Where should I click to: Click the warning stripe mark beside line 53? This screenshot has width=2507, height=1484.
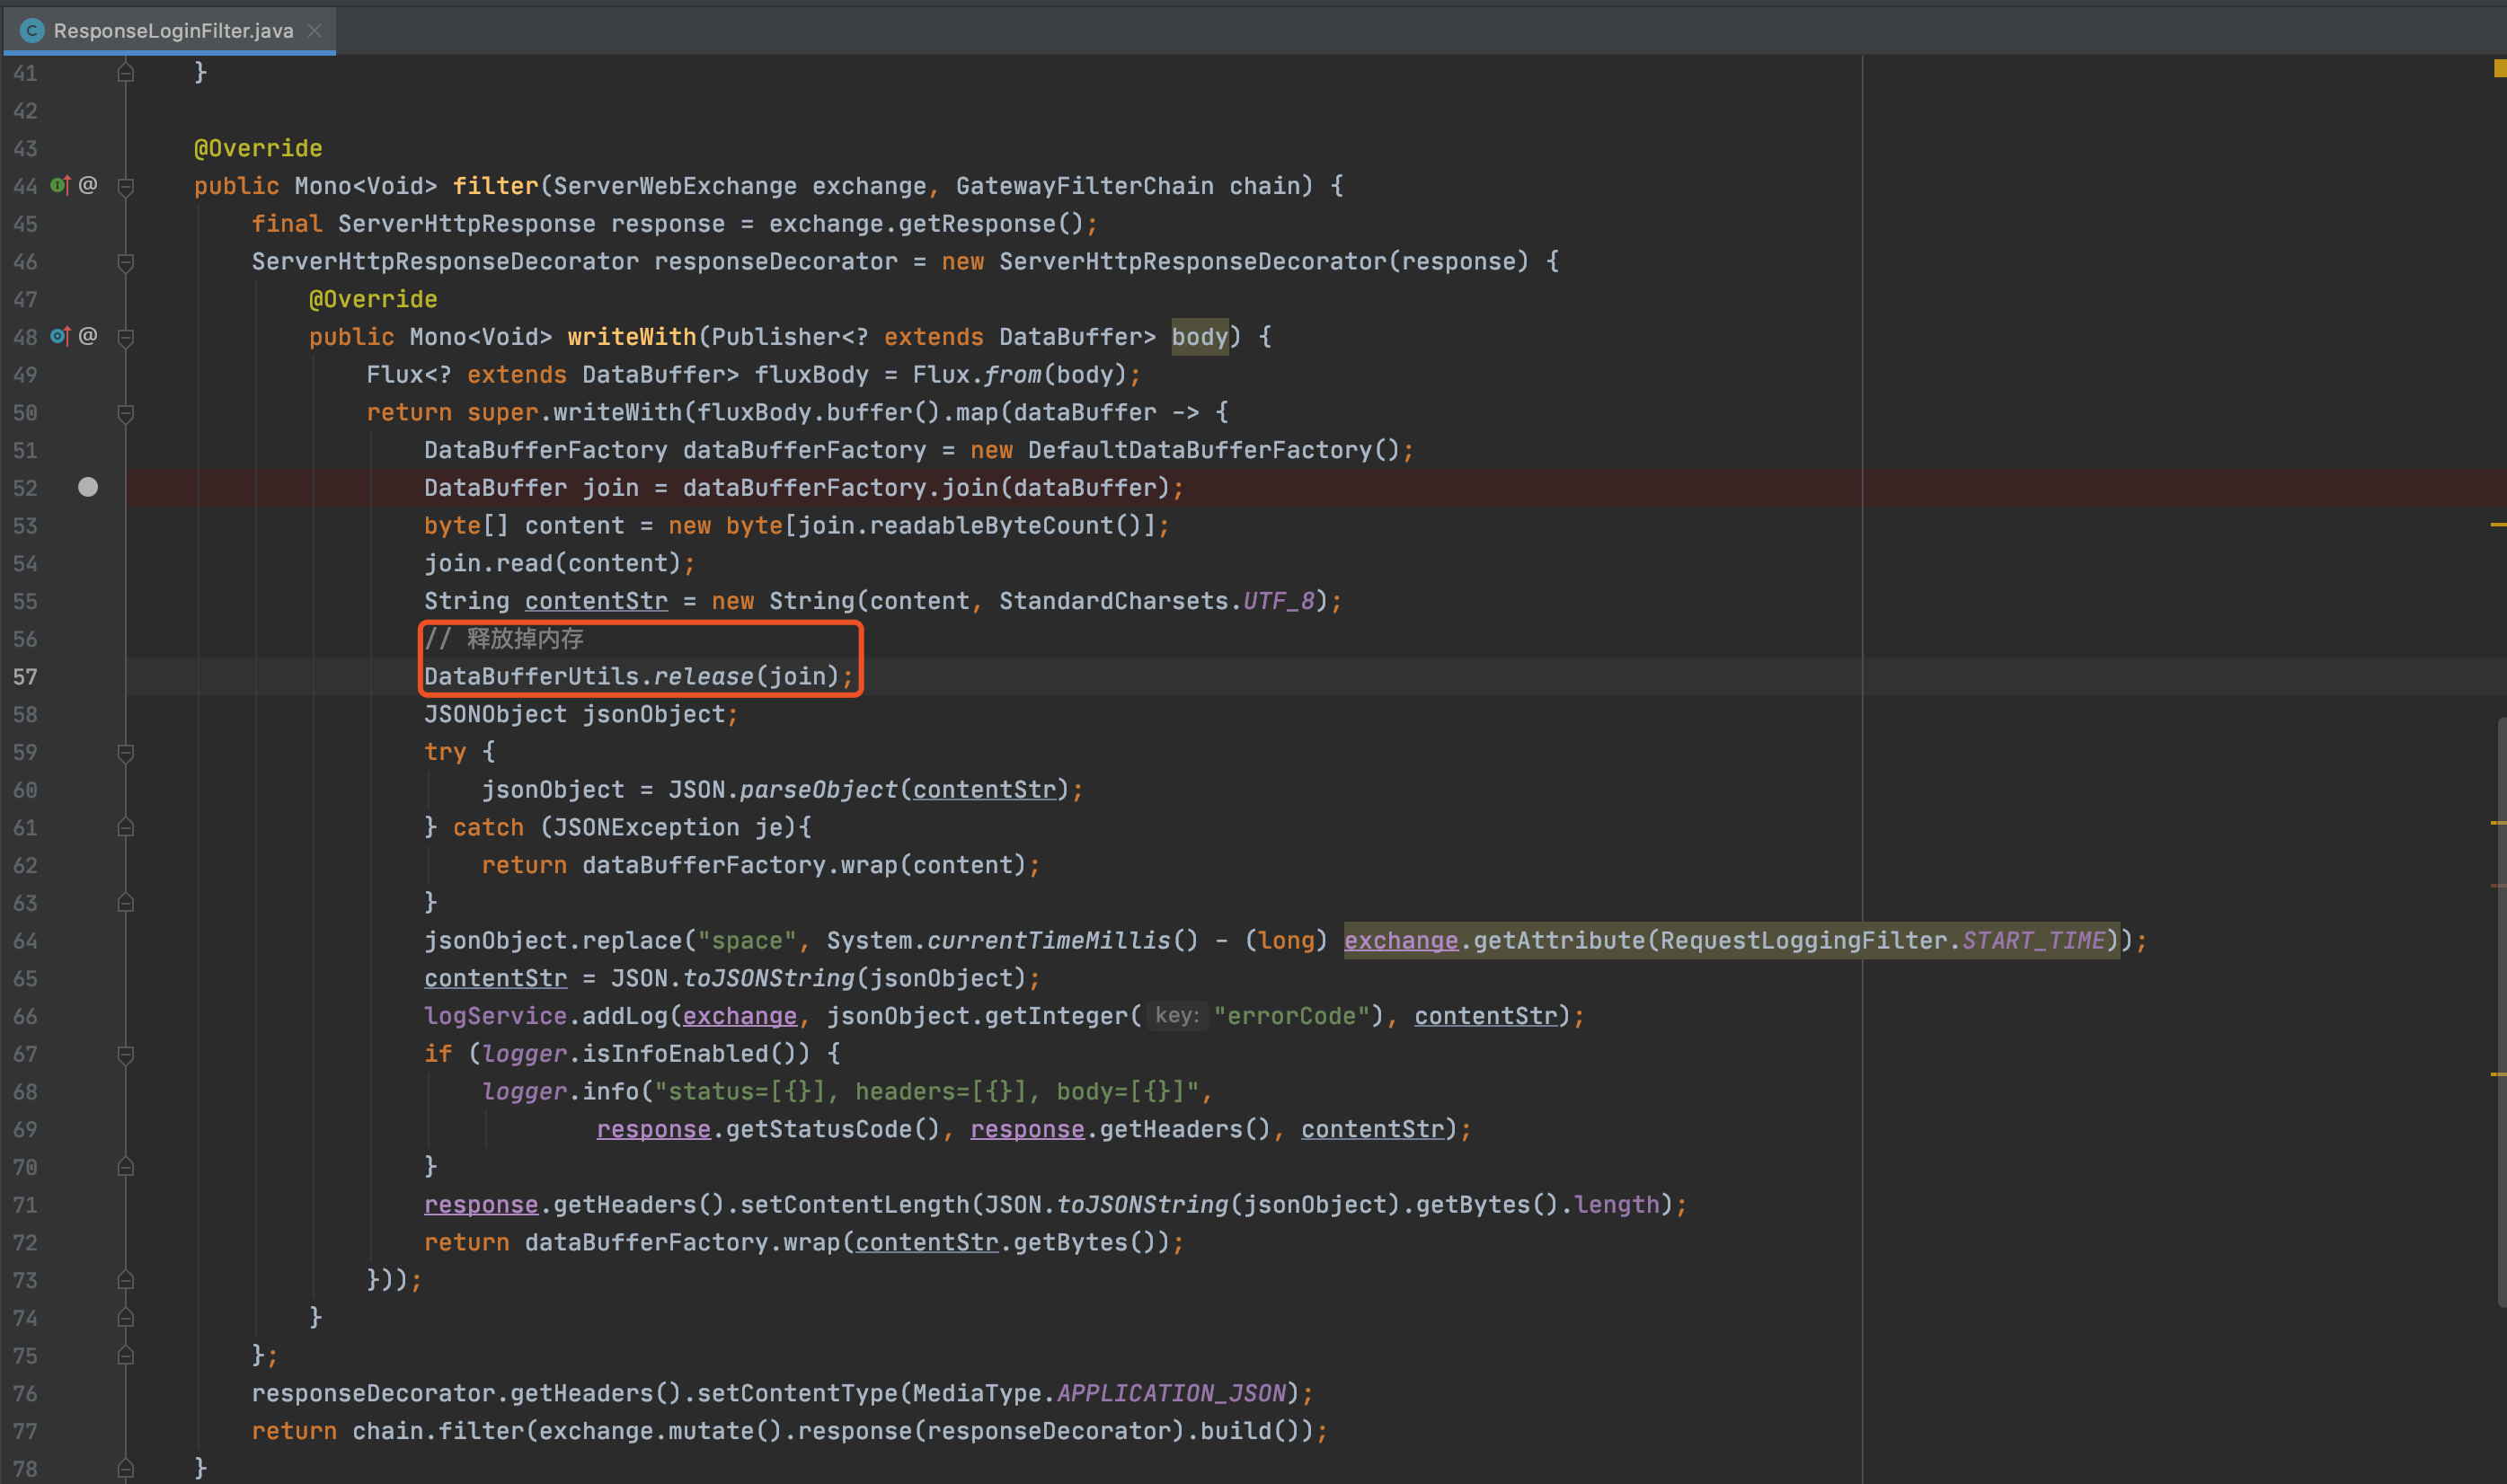click(2497, 524)
